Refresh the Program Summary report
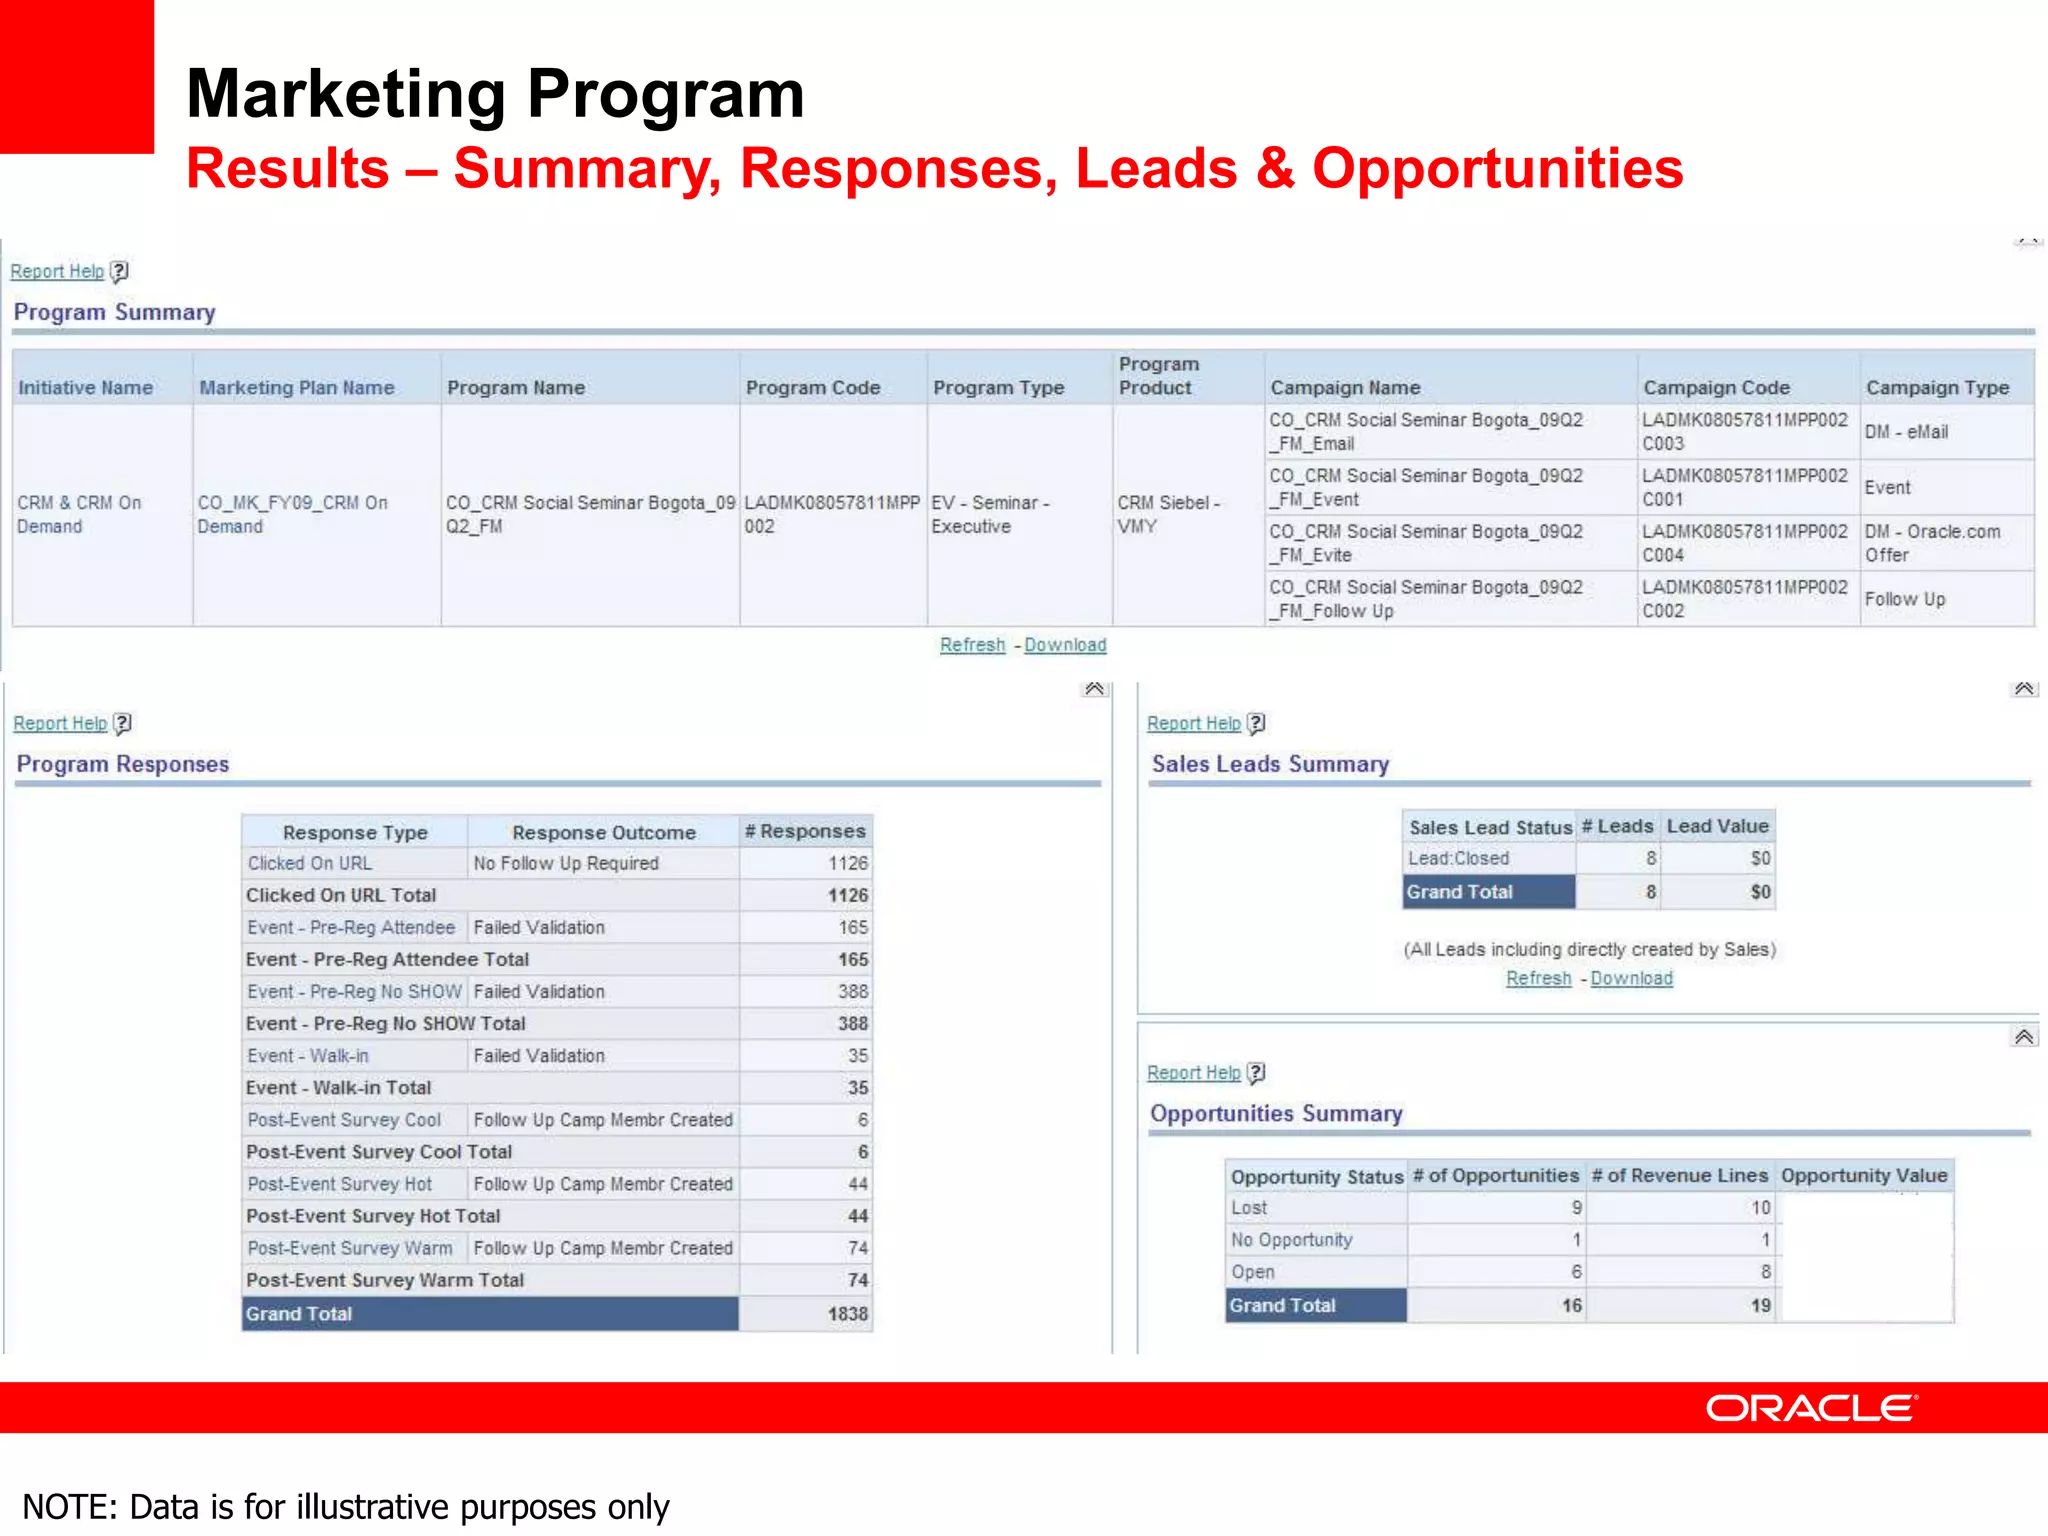Viewport: 2048px width, 1536px height. click(972, 645)
